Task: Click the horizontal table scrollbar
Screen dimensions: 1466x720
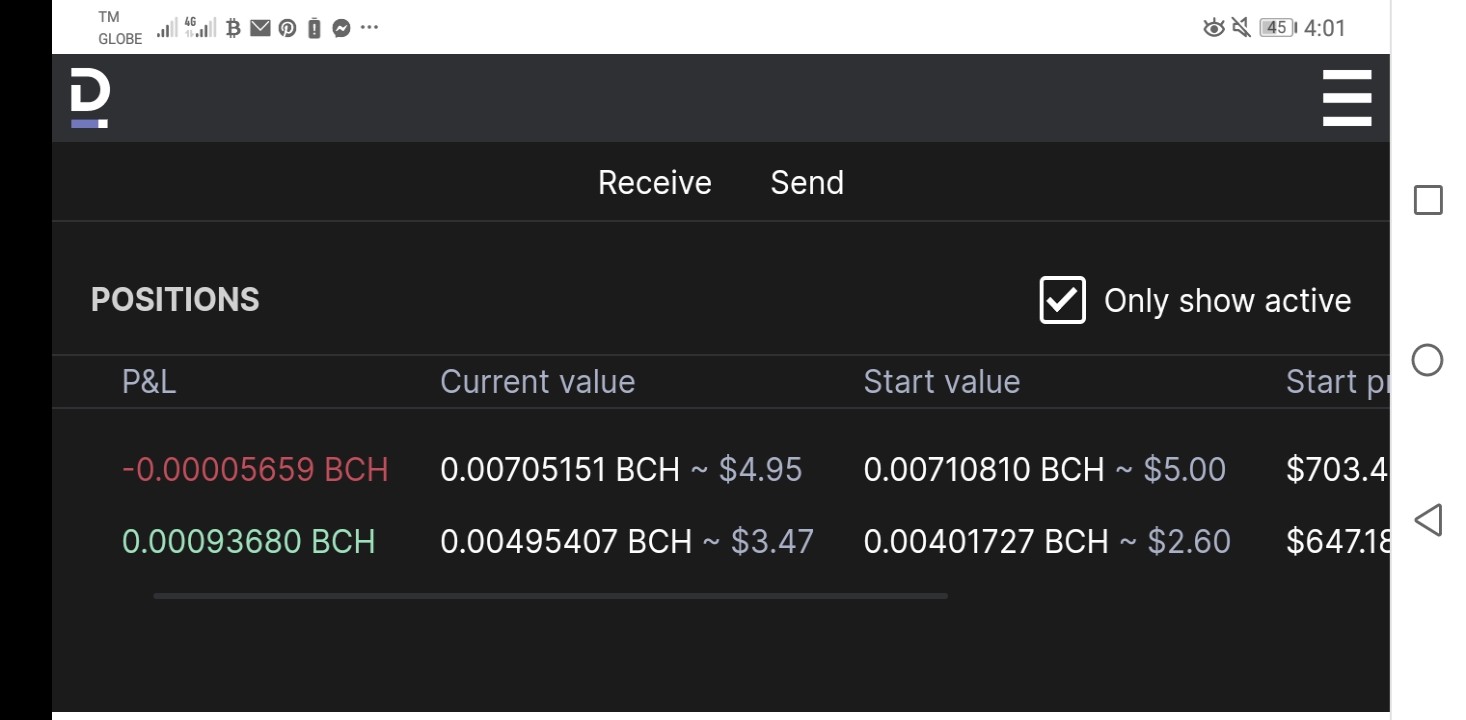Action: (550, 595)
